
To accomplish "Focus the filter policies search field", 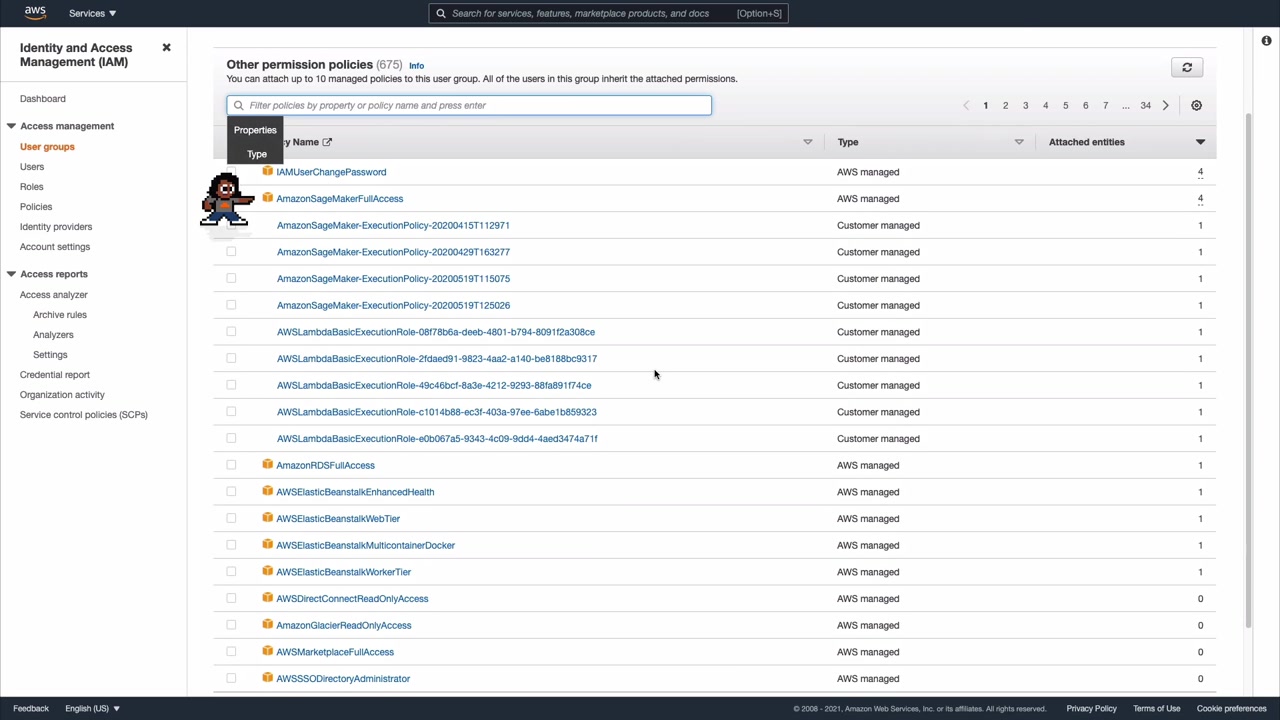I will coord(470,105).
